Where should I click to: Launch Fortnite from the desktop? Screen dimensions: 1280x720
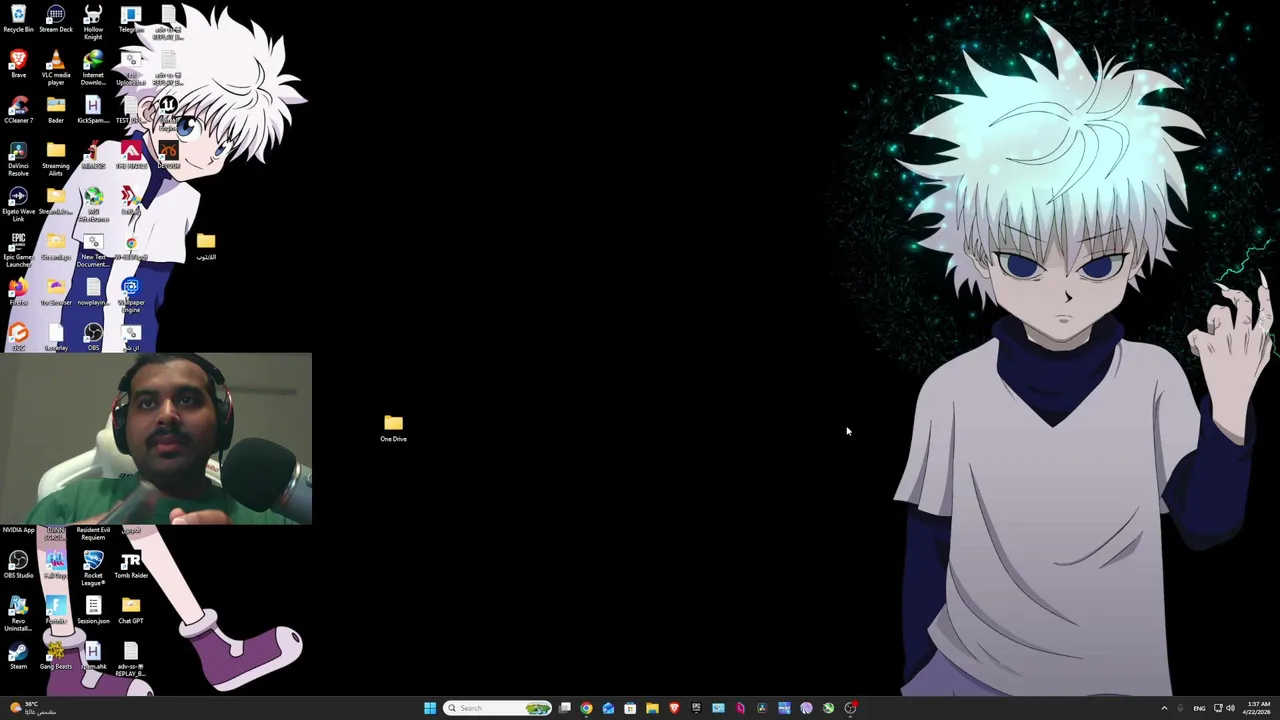point(56,610)
